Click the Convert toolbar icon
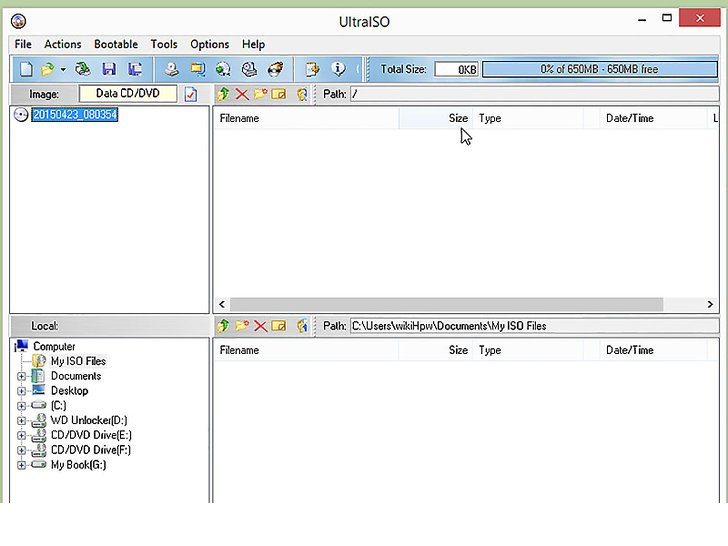The height and width of the screenshot is (546, 728). click(x=198, y=69)
